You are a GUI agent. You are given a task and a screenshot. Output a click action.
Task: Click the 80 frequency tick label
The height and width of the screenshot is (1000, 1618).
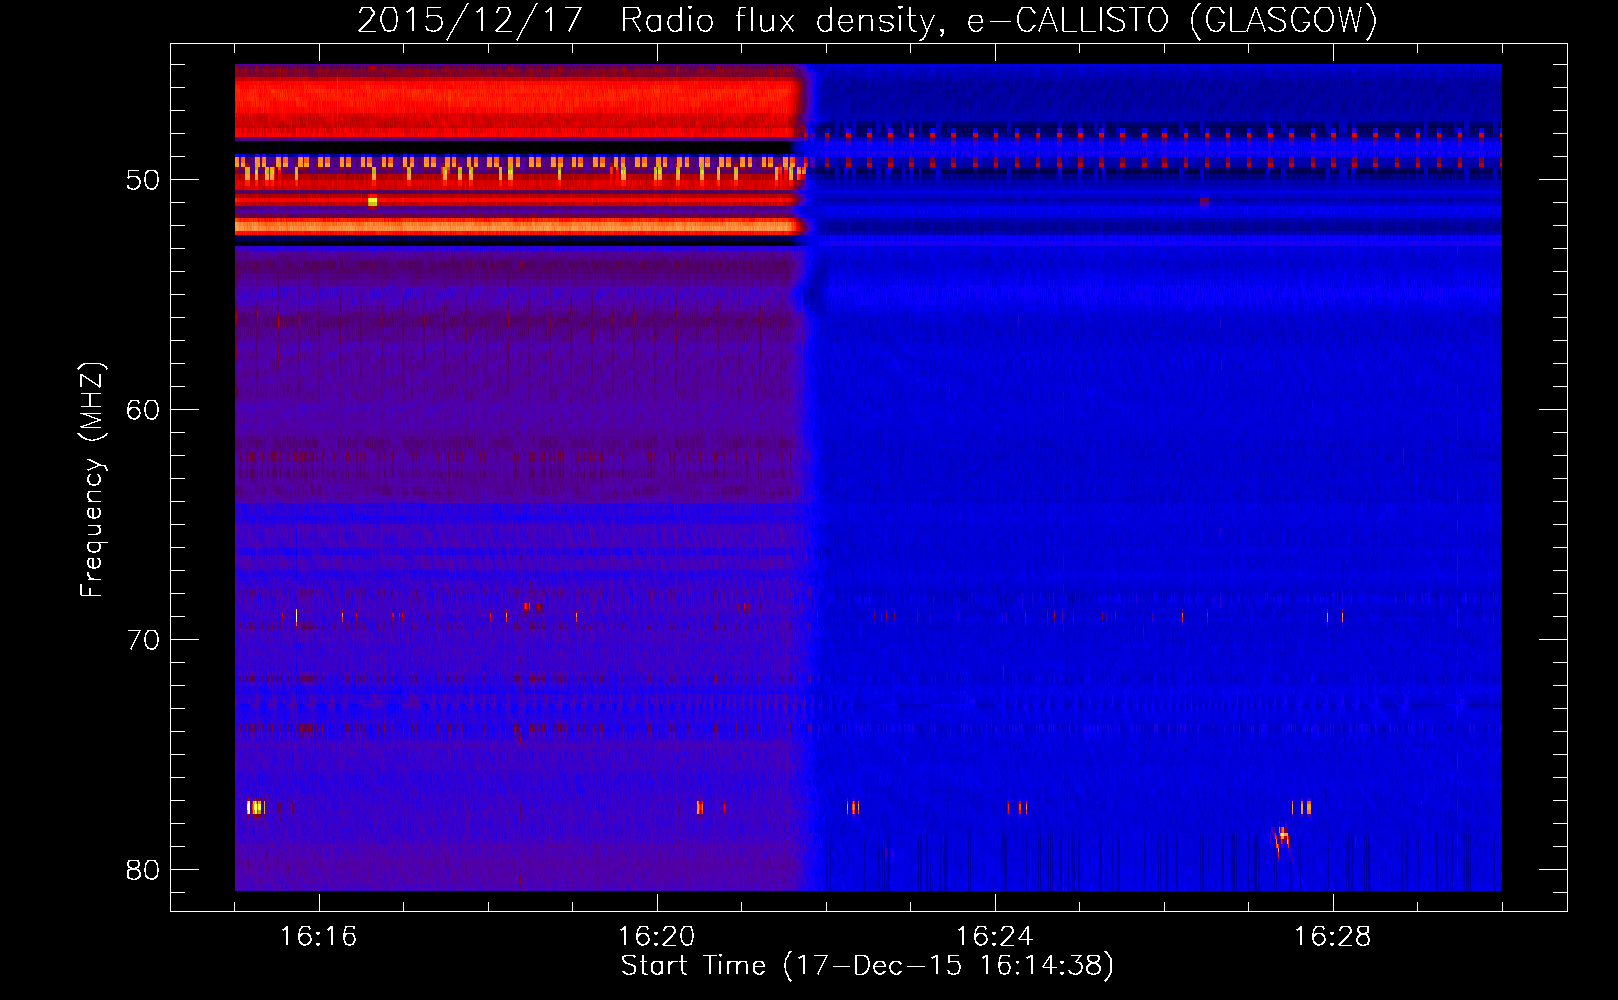tap(143, 870)
